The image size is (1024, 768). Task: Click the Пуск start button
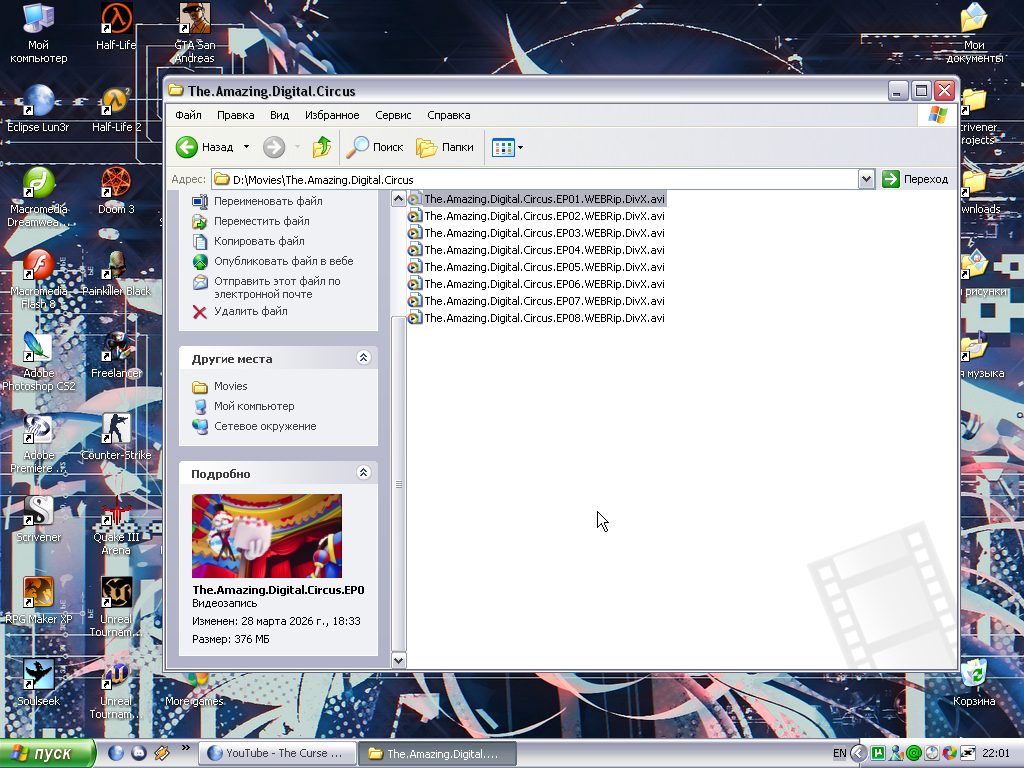point(46,754)
